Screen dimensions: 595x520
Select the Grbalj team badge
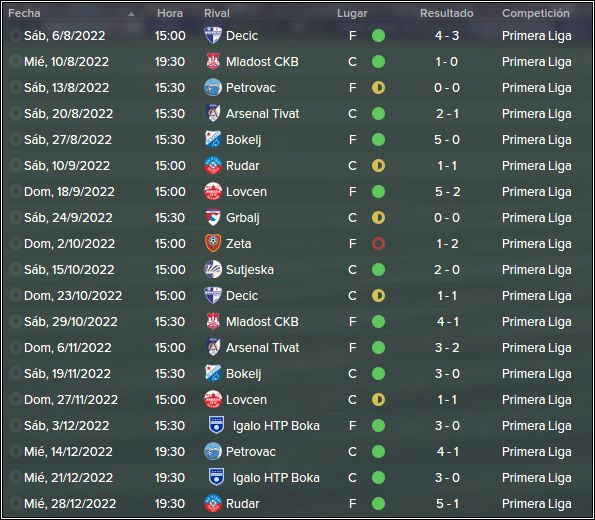pos(213,217)
